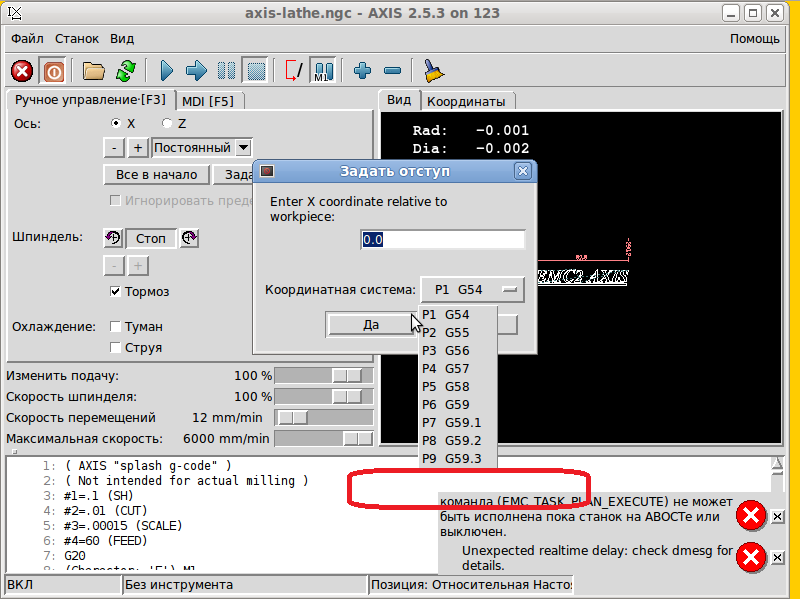The image size is (800, 600).
Task: Switch to the Координаты tab
Action: 466,102
